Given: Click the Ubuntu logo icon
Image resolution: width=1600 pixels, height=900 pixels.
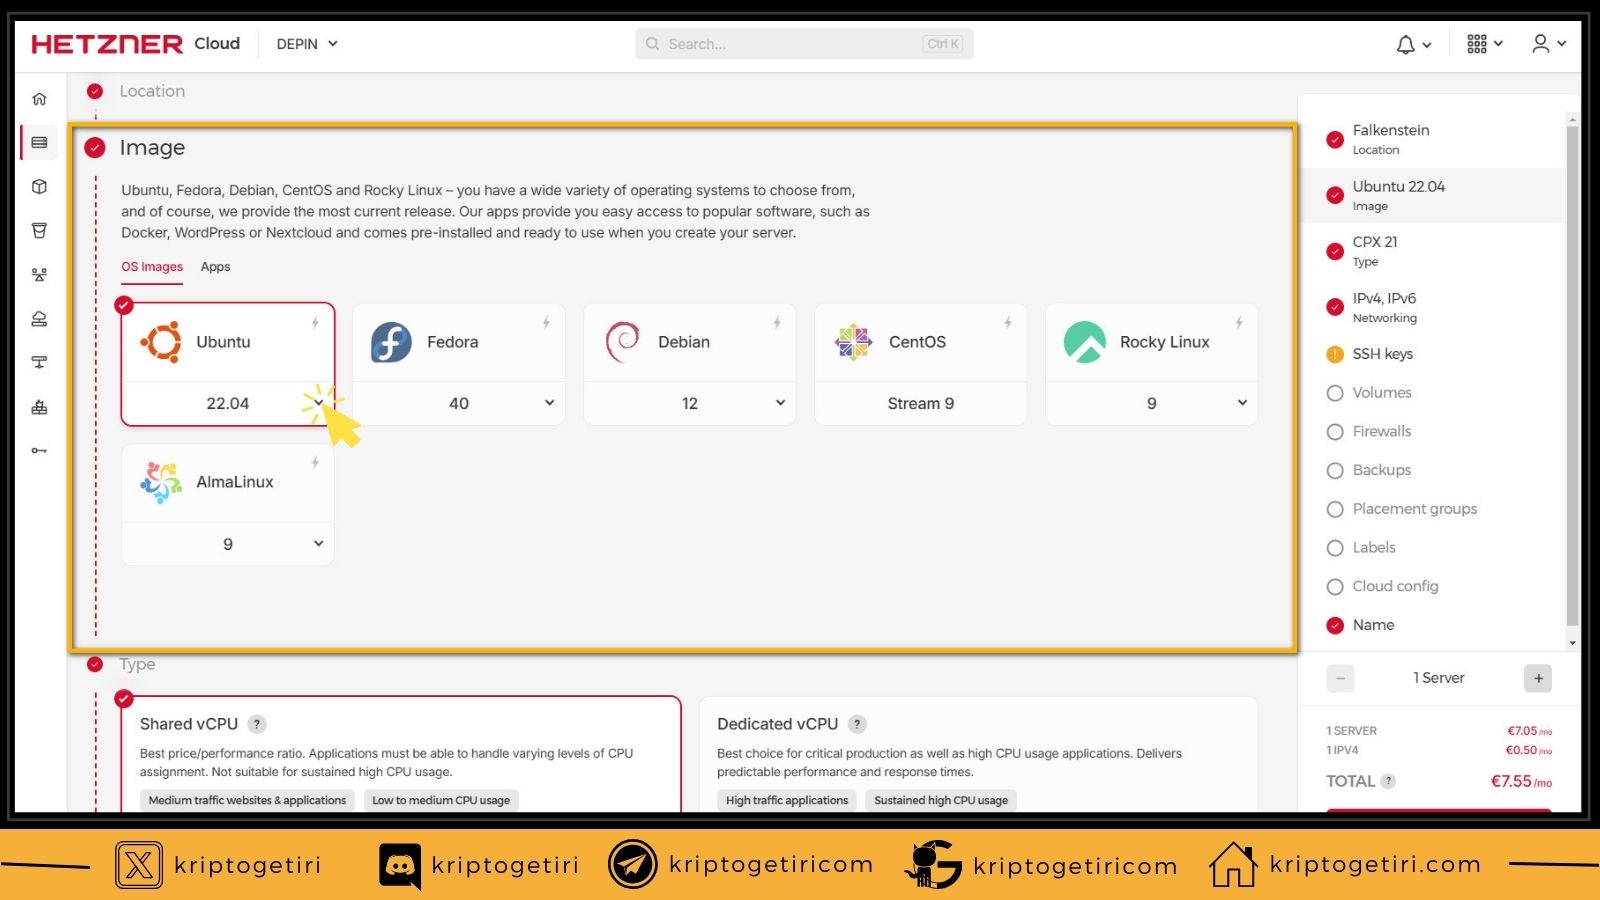Looking at the screenshot, I should (x=161, y=342).
